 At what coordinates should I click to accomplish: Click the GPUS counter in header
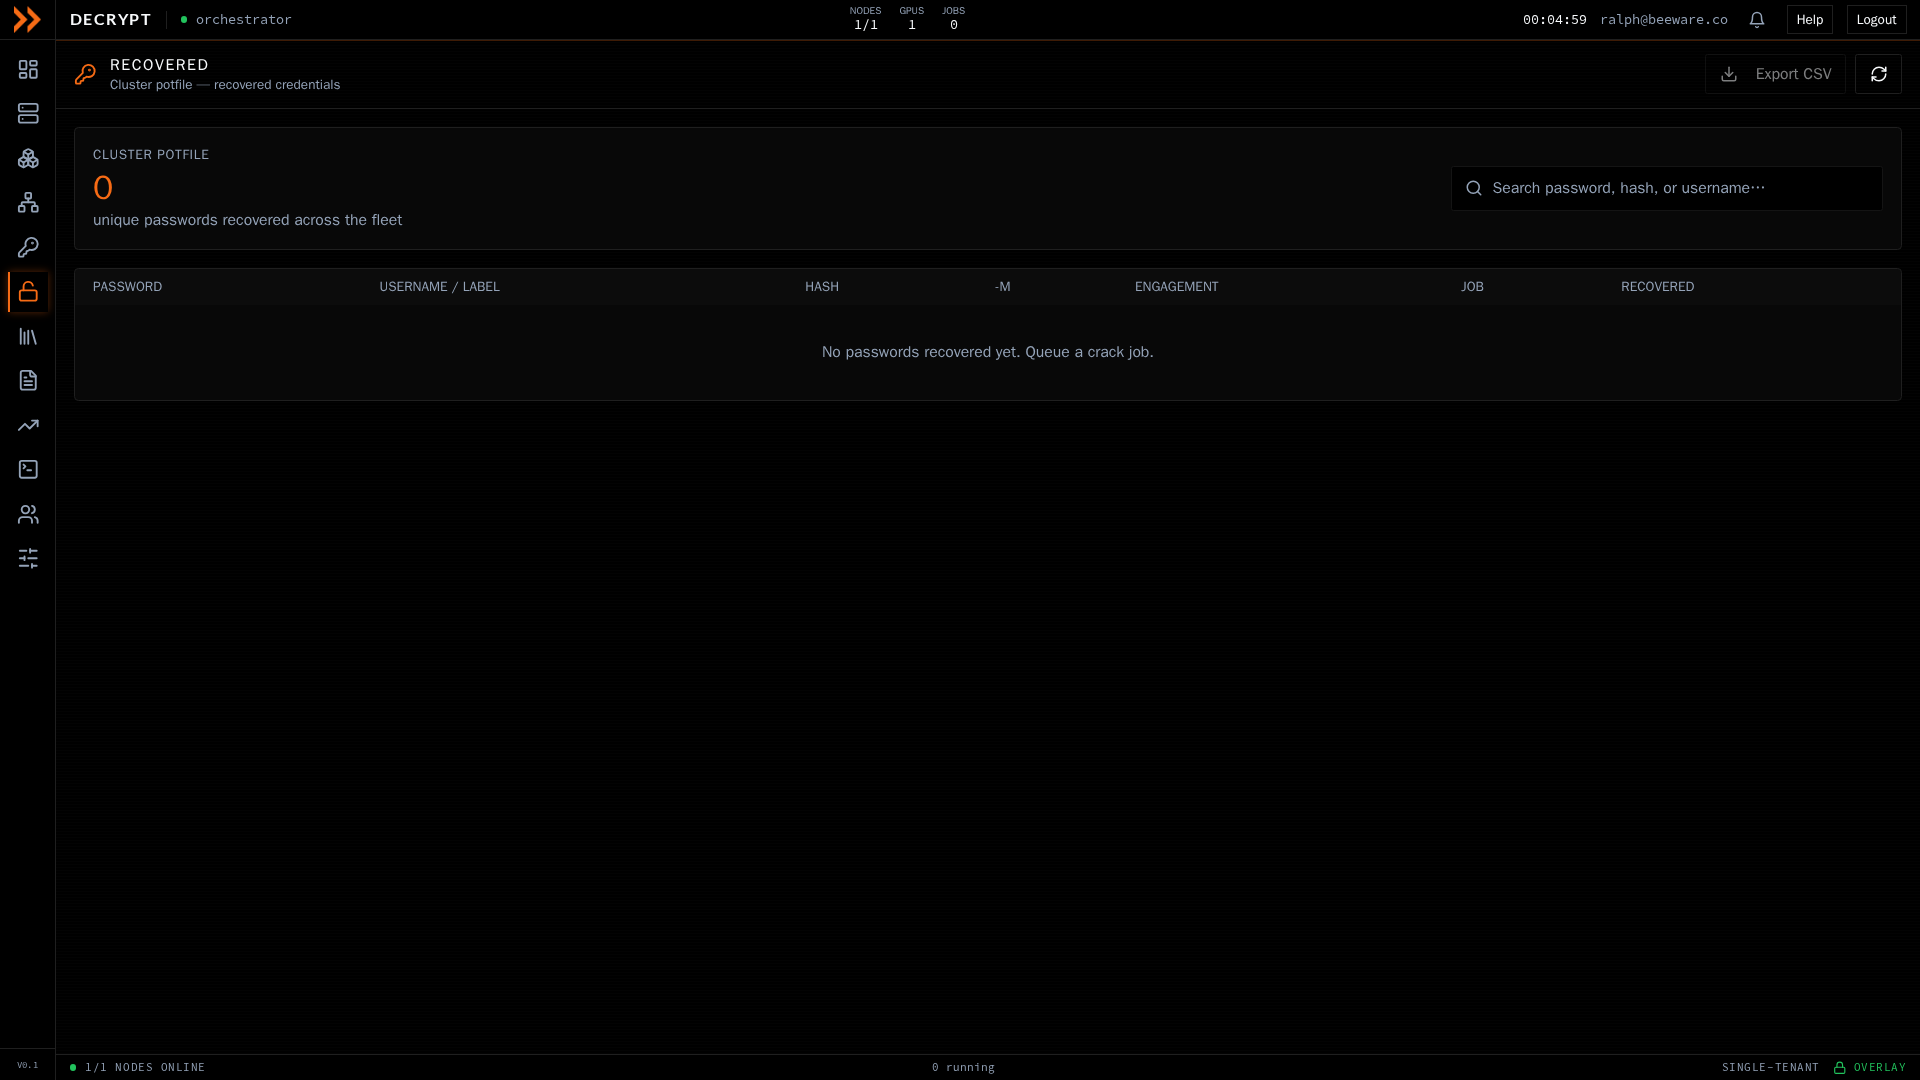point(911,19)
